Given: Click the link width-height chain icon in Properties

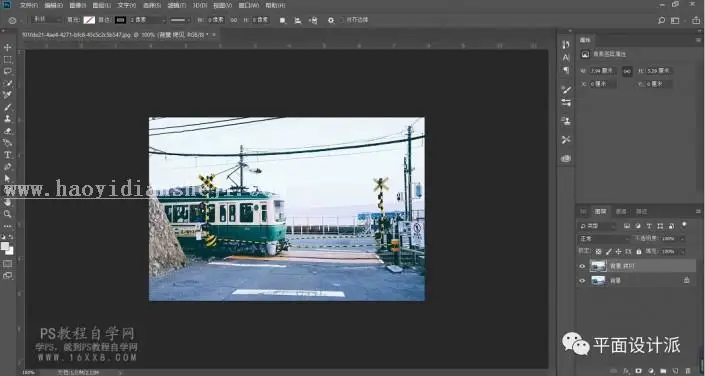Looking at the screenshot, I should pos(627,71).
